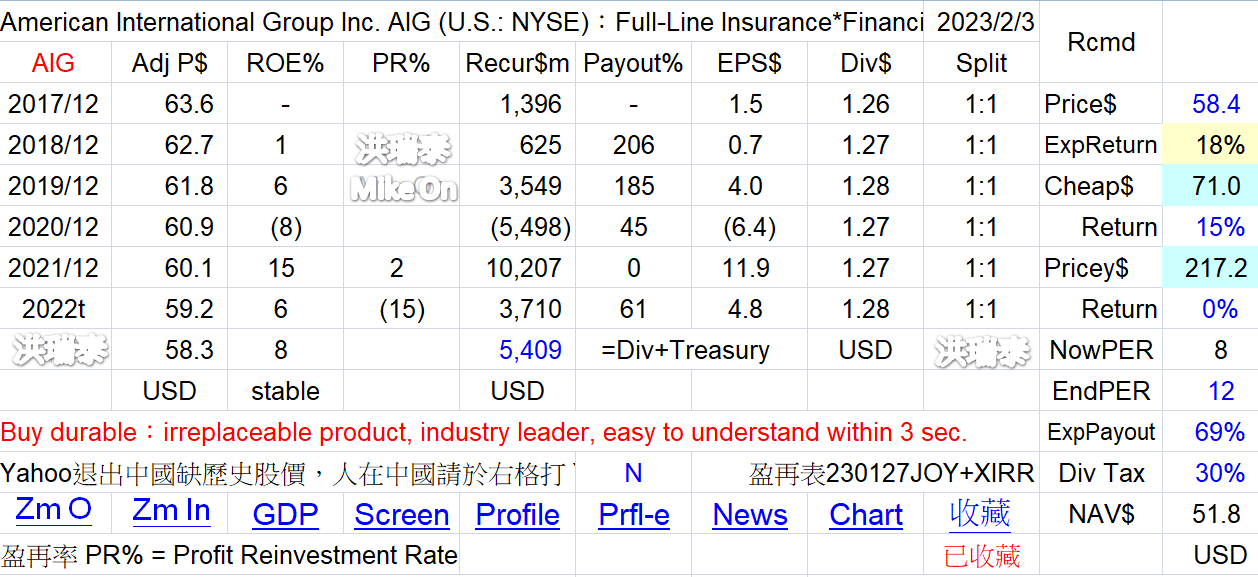1258x577 pixels.
Task: Open the Profile link
Action: pos(517,515)
